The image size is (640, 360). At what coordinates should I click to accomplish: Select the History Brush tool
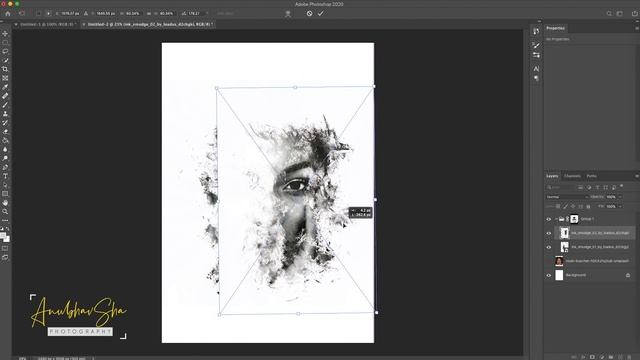pos(5,123)
